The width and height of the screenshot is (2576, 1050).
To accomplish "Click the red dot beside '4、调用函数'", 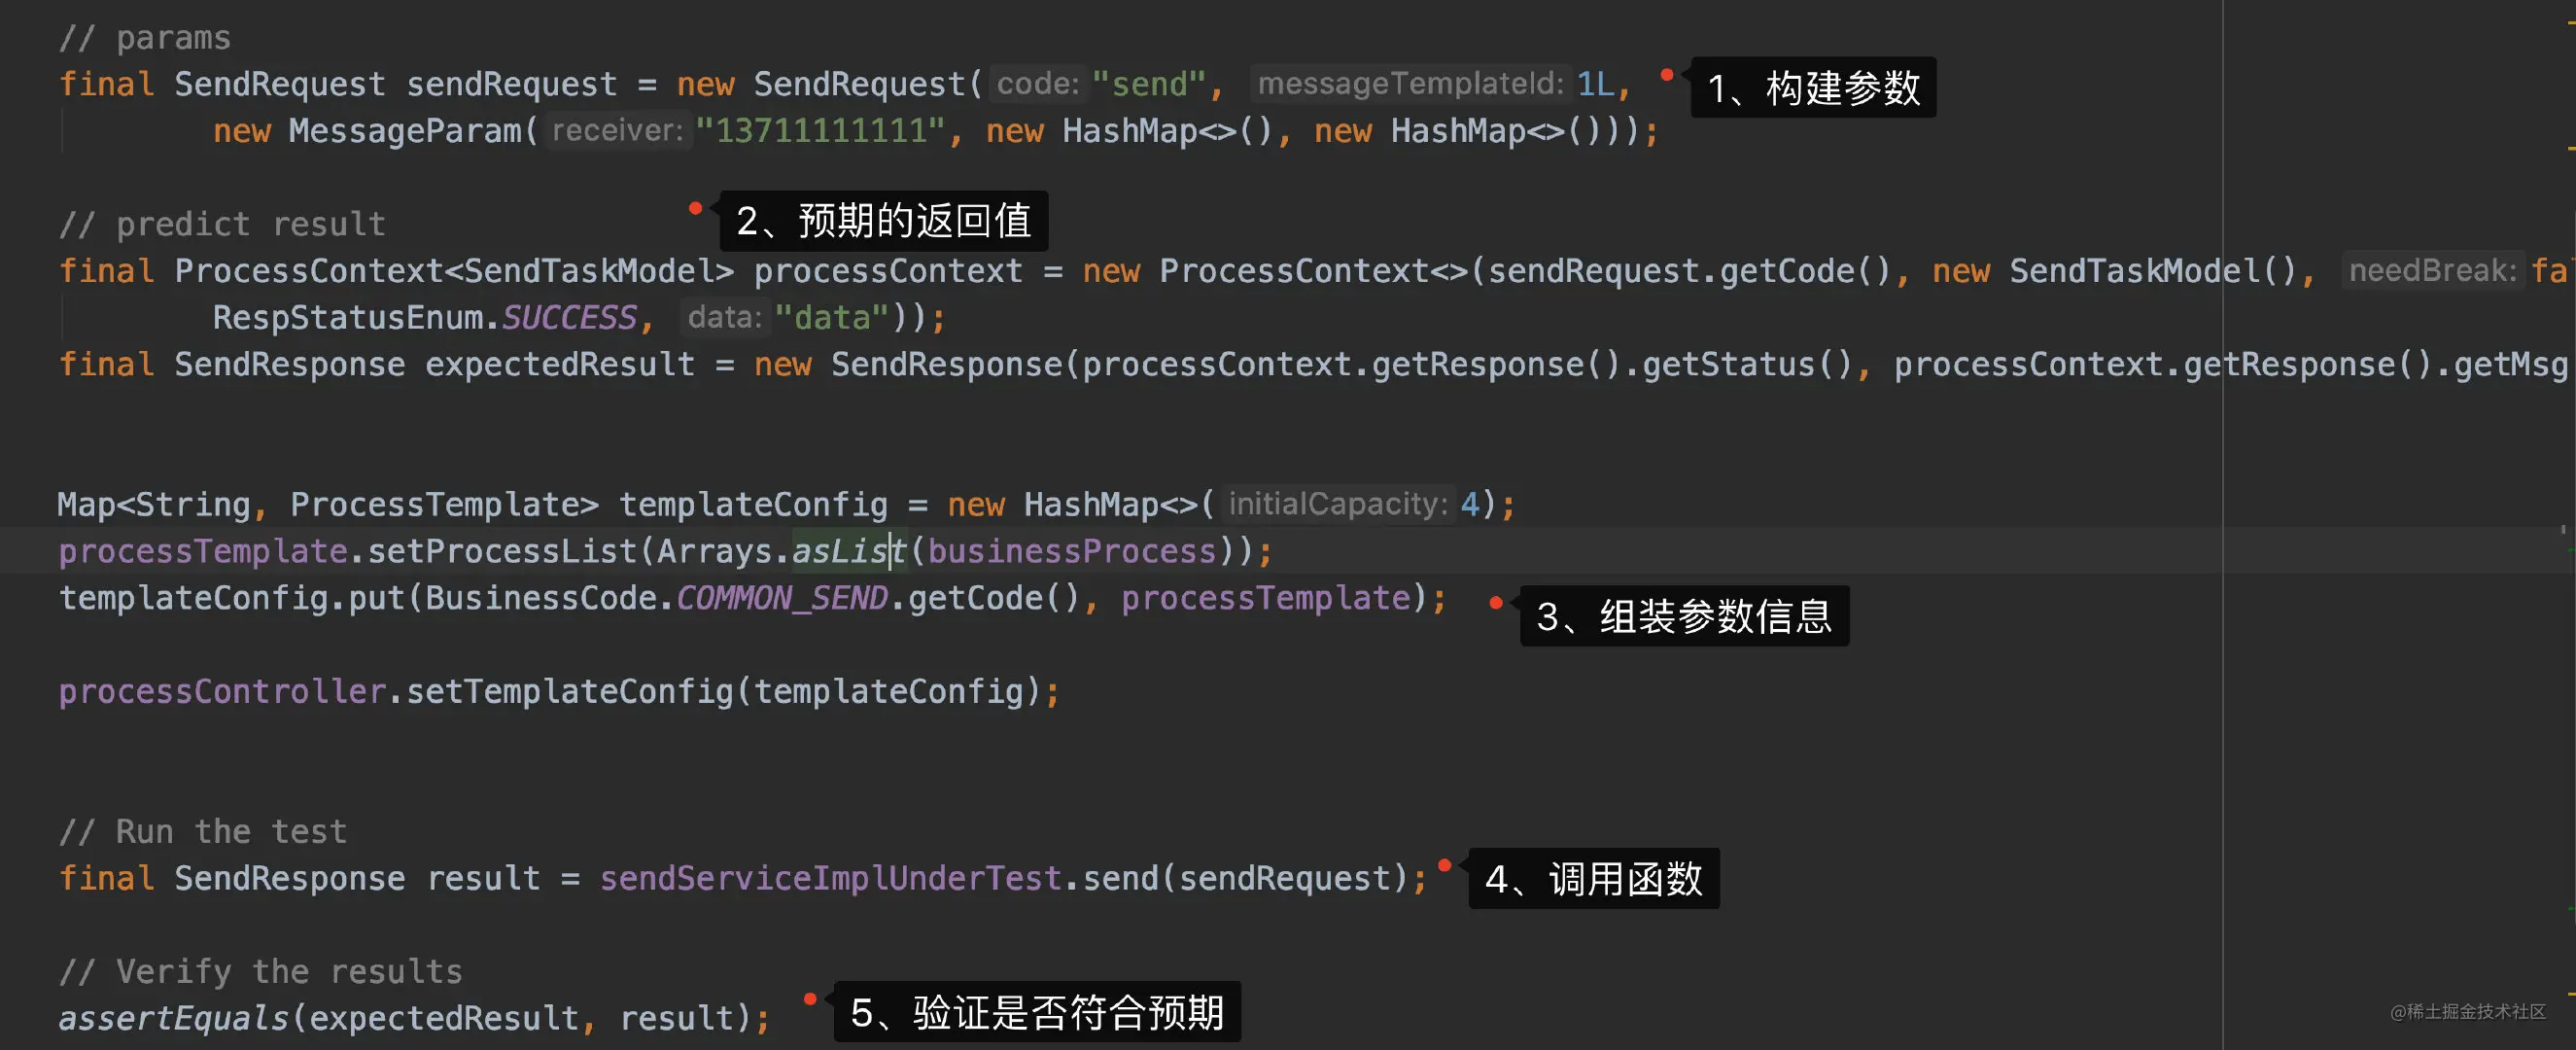I will 1444,865.
